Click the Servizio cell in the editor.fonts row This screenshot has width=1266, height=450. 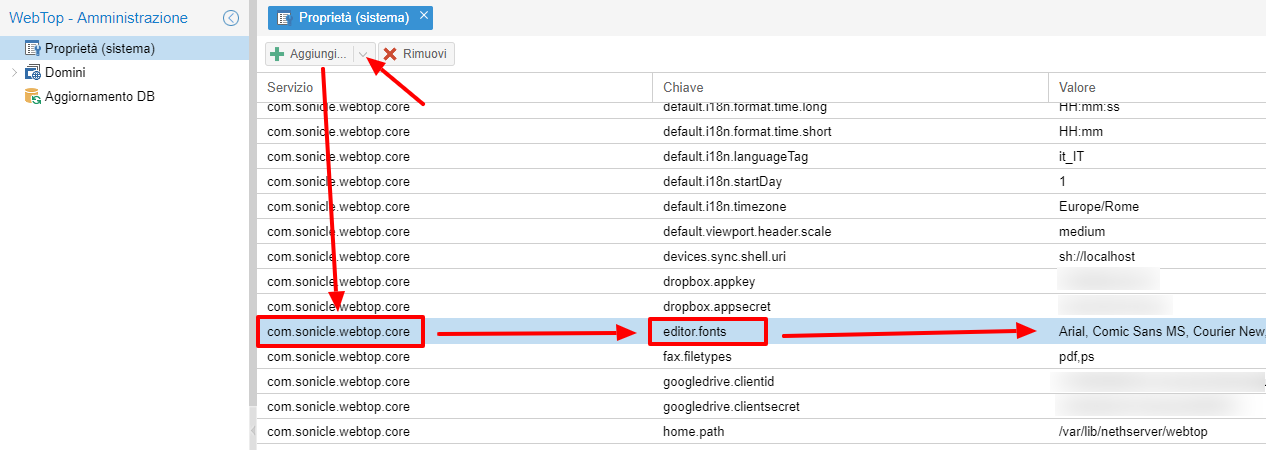(455, 331)
